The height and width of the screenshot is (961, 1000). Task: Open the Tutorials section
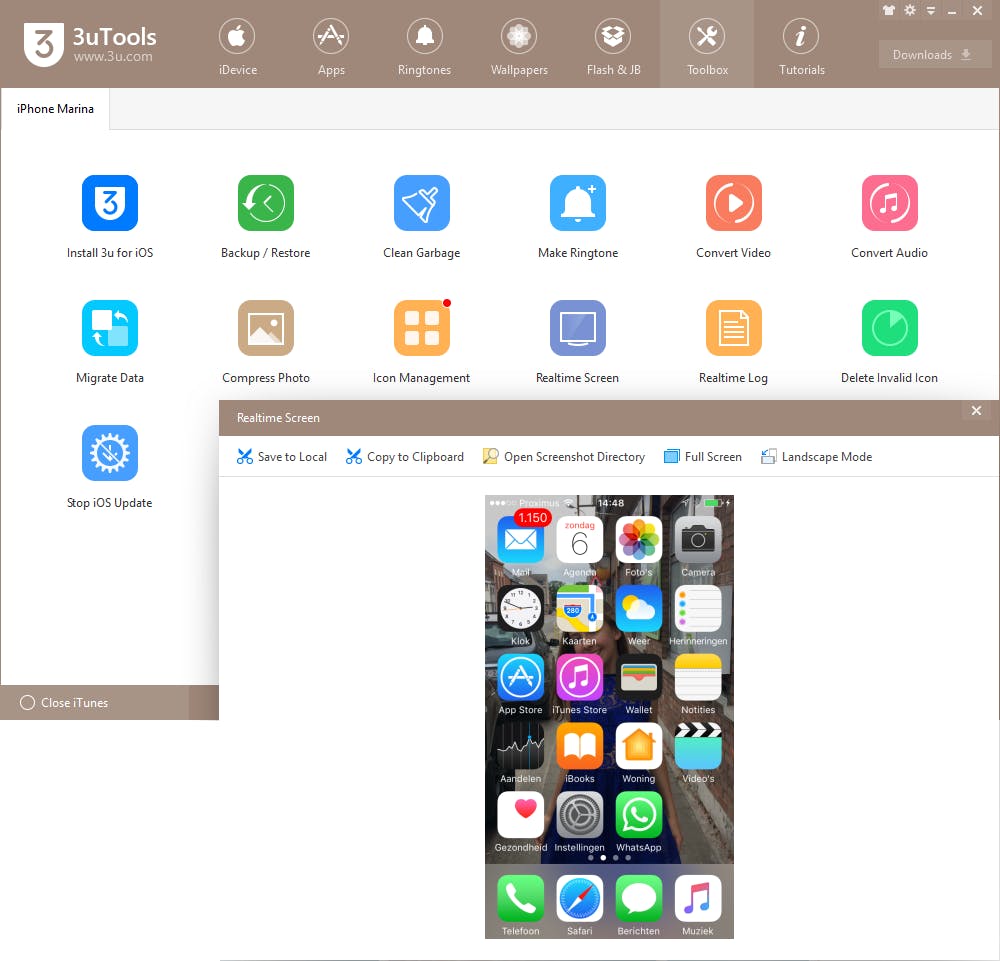tap(801, 44)
